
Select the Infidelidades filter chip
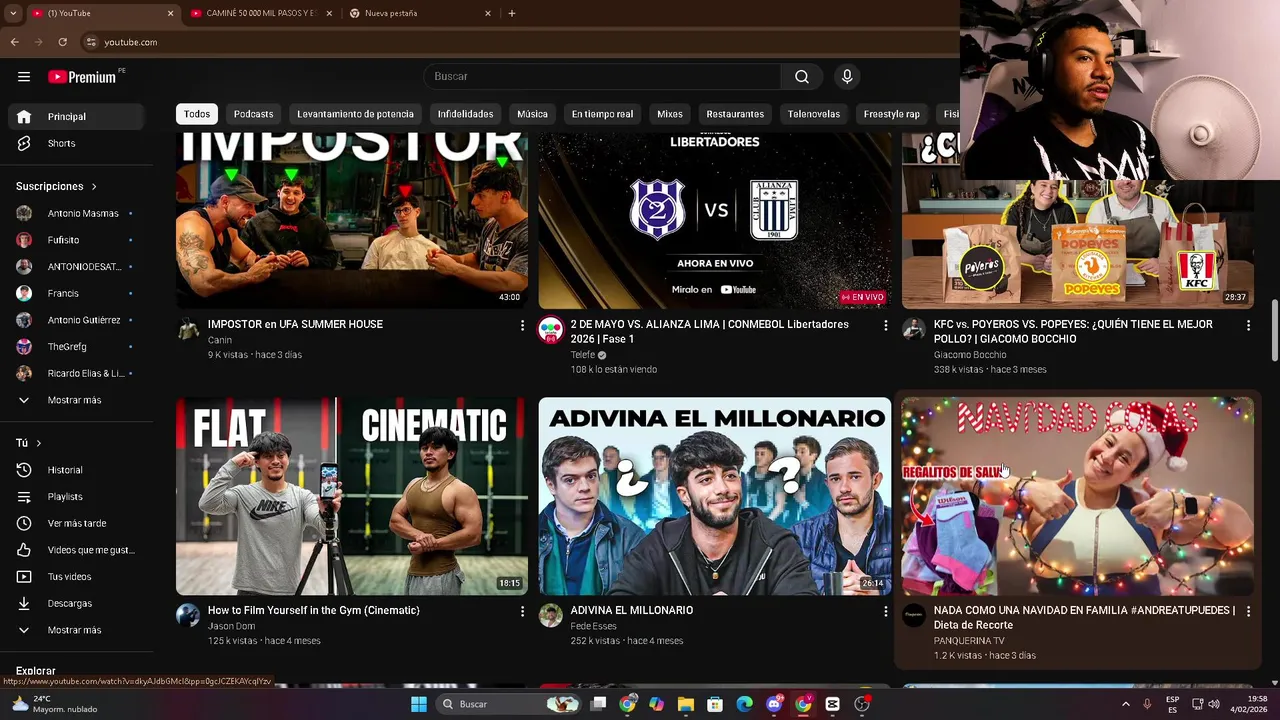[x=465, y=114]
